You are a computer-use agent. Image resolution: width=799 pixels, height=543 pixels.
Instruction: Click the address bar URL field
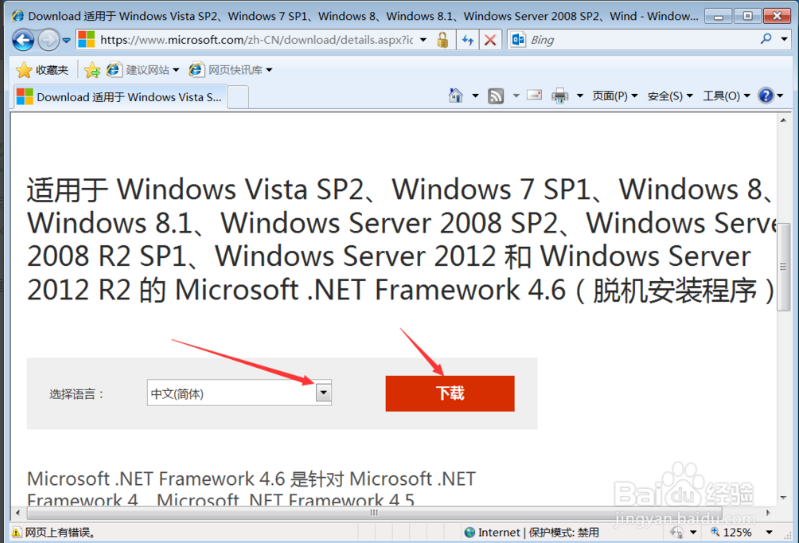[255, 40]
